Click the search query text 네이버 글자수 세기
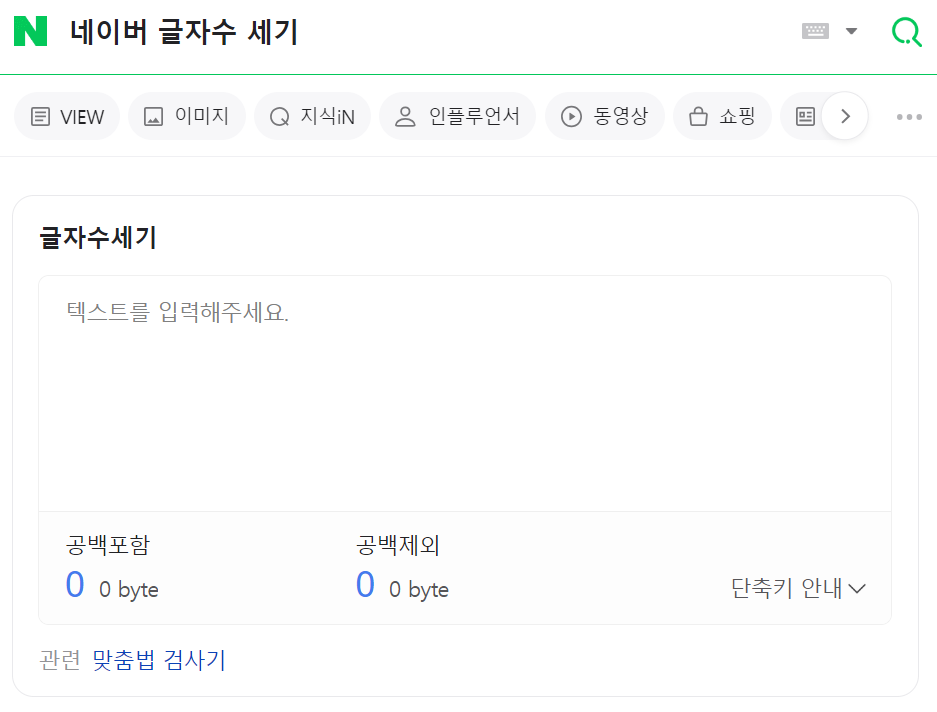The image size is (937, 712). [x=184, y=32]
